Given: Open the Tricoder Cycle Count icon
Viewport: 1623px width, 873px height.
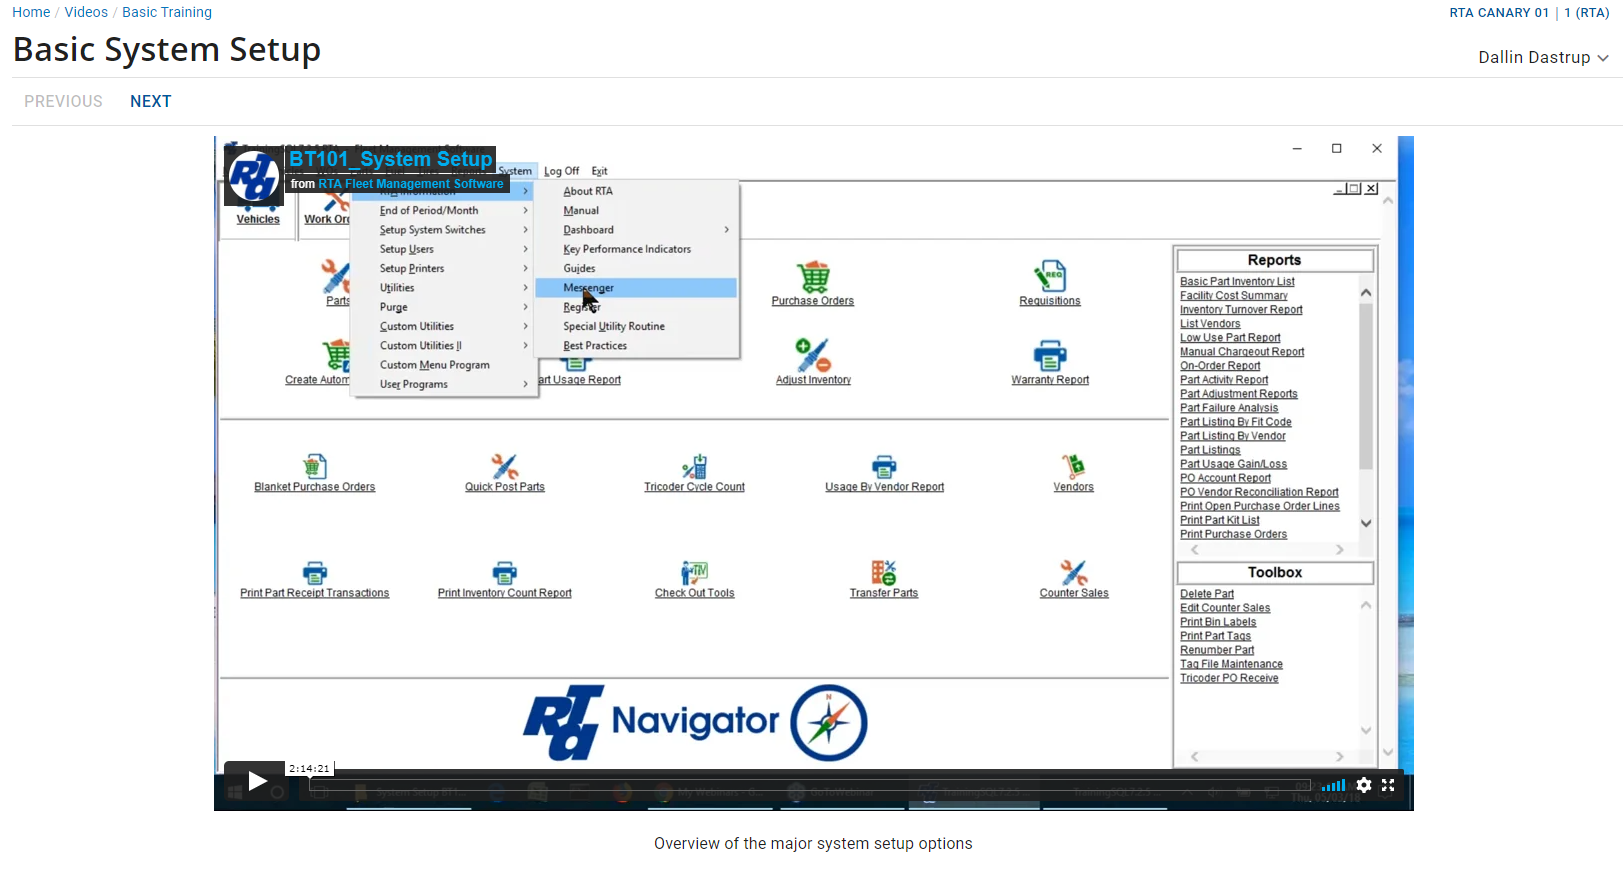Looking at the screenshot, I should (x=694, y=466).
